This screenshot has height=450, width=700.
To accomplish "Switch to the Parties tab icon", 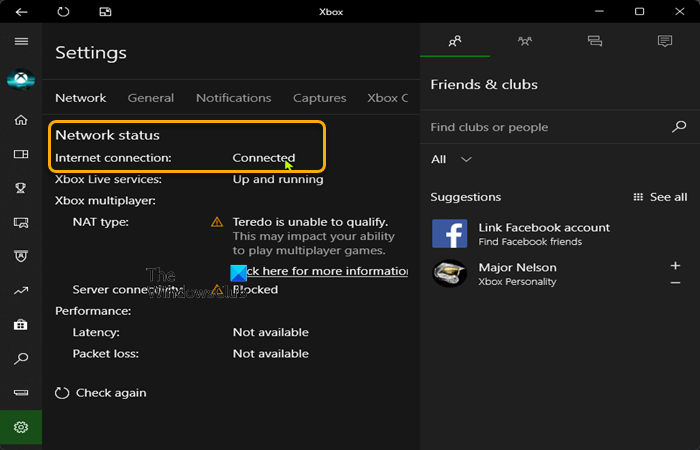I will tap(525, 41).
